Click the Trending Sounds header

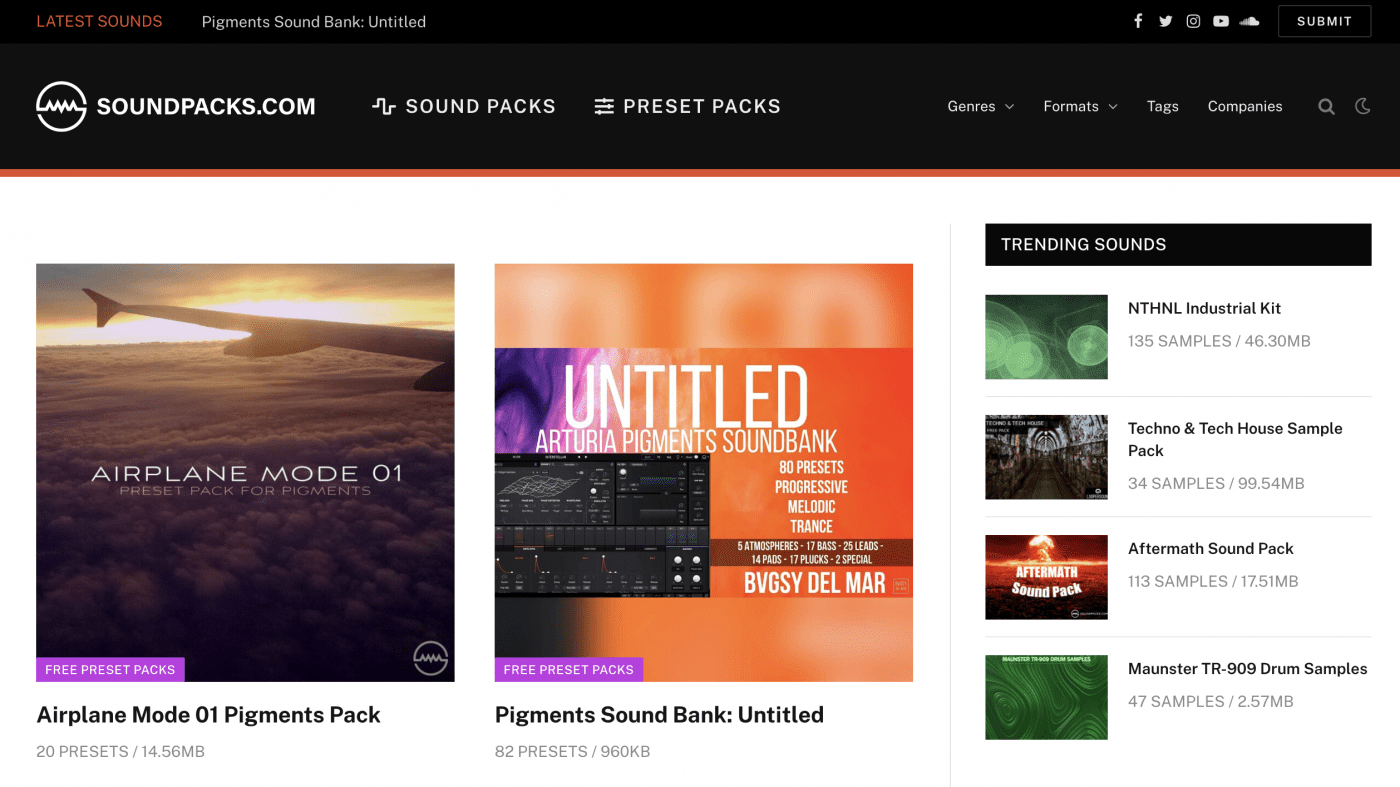[1178, 244]
